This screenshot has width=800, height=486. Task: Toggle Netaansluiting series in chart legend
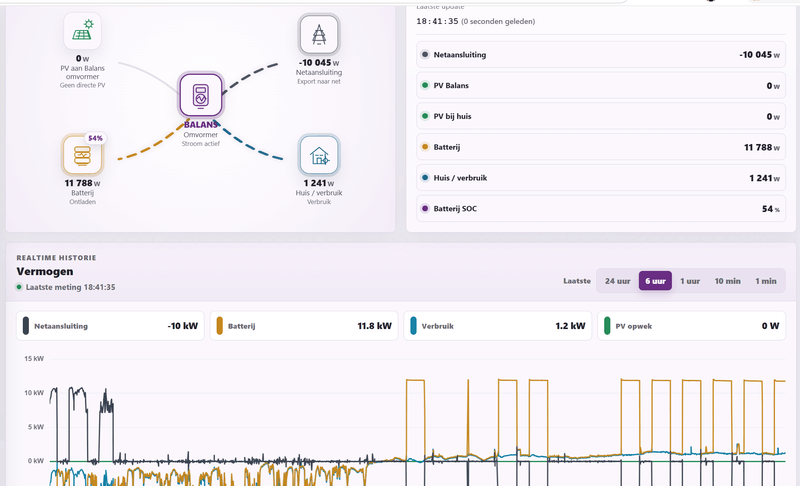click(110, 326)
